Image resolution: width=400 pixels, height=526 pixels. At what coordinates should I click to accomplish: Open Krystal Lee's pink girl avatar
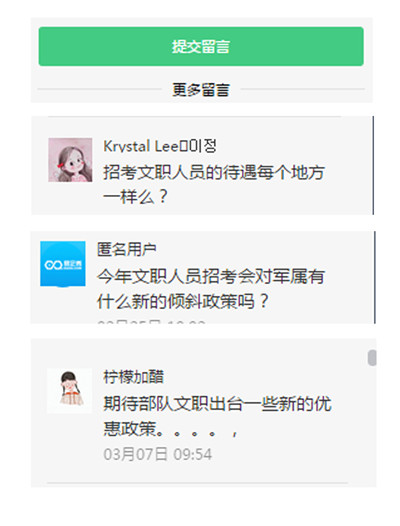(x=70, y=160)
